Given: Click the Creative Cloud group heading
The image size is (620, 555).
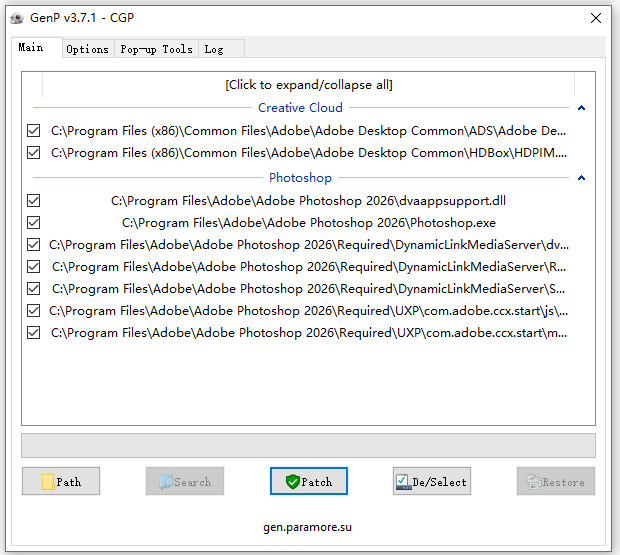Looking at the screenshot, I should click(x=301, y=108).
